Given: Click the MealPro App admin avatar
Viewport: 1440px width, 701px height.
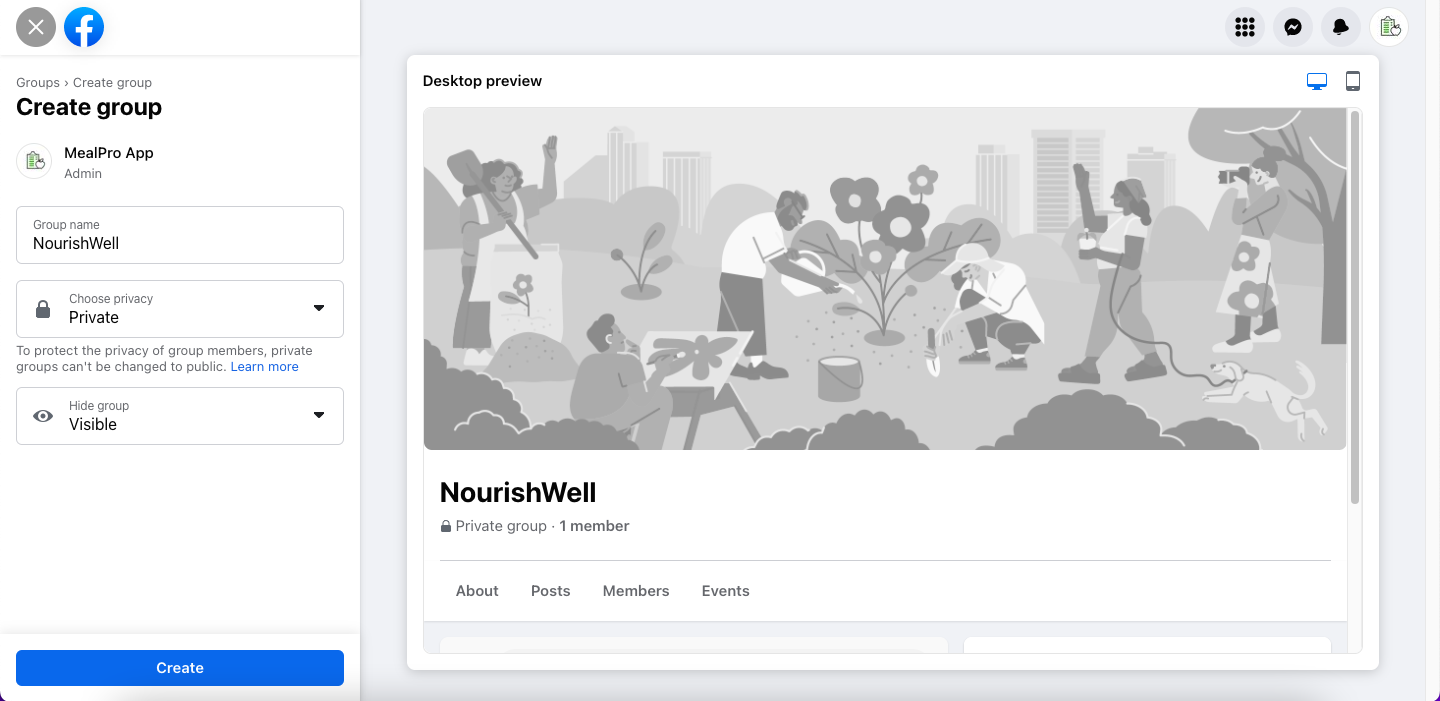Looking at the screenshot, I should [x=34, y=161].
